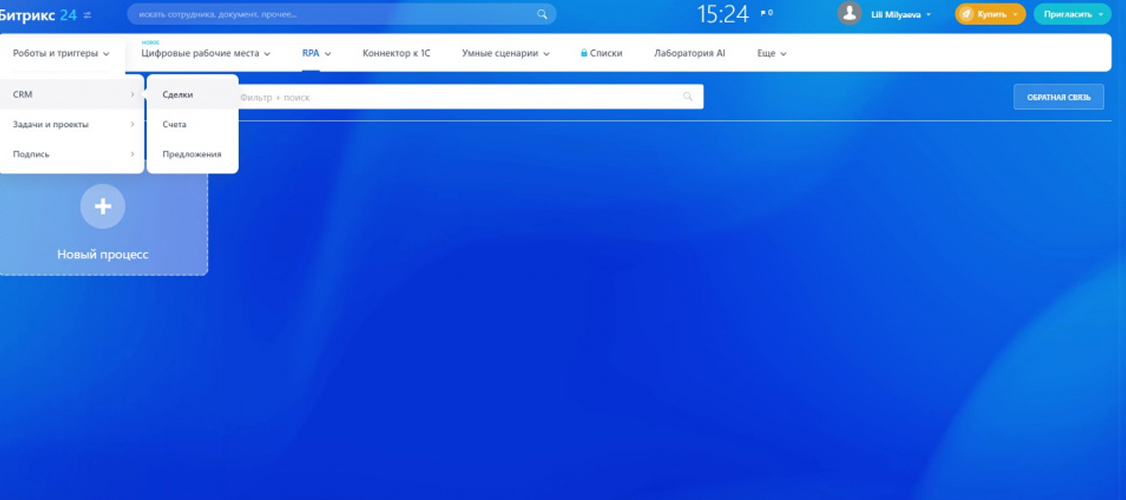1126x500 pixels.
Task: Select Сделки in the CRM submenu
Action: 178,95
